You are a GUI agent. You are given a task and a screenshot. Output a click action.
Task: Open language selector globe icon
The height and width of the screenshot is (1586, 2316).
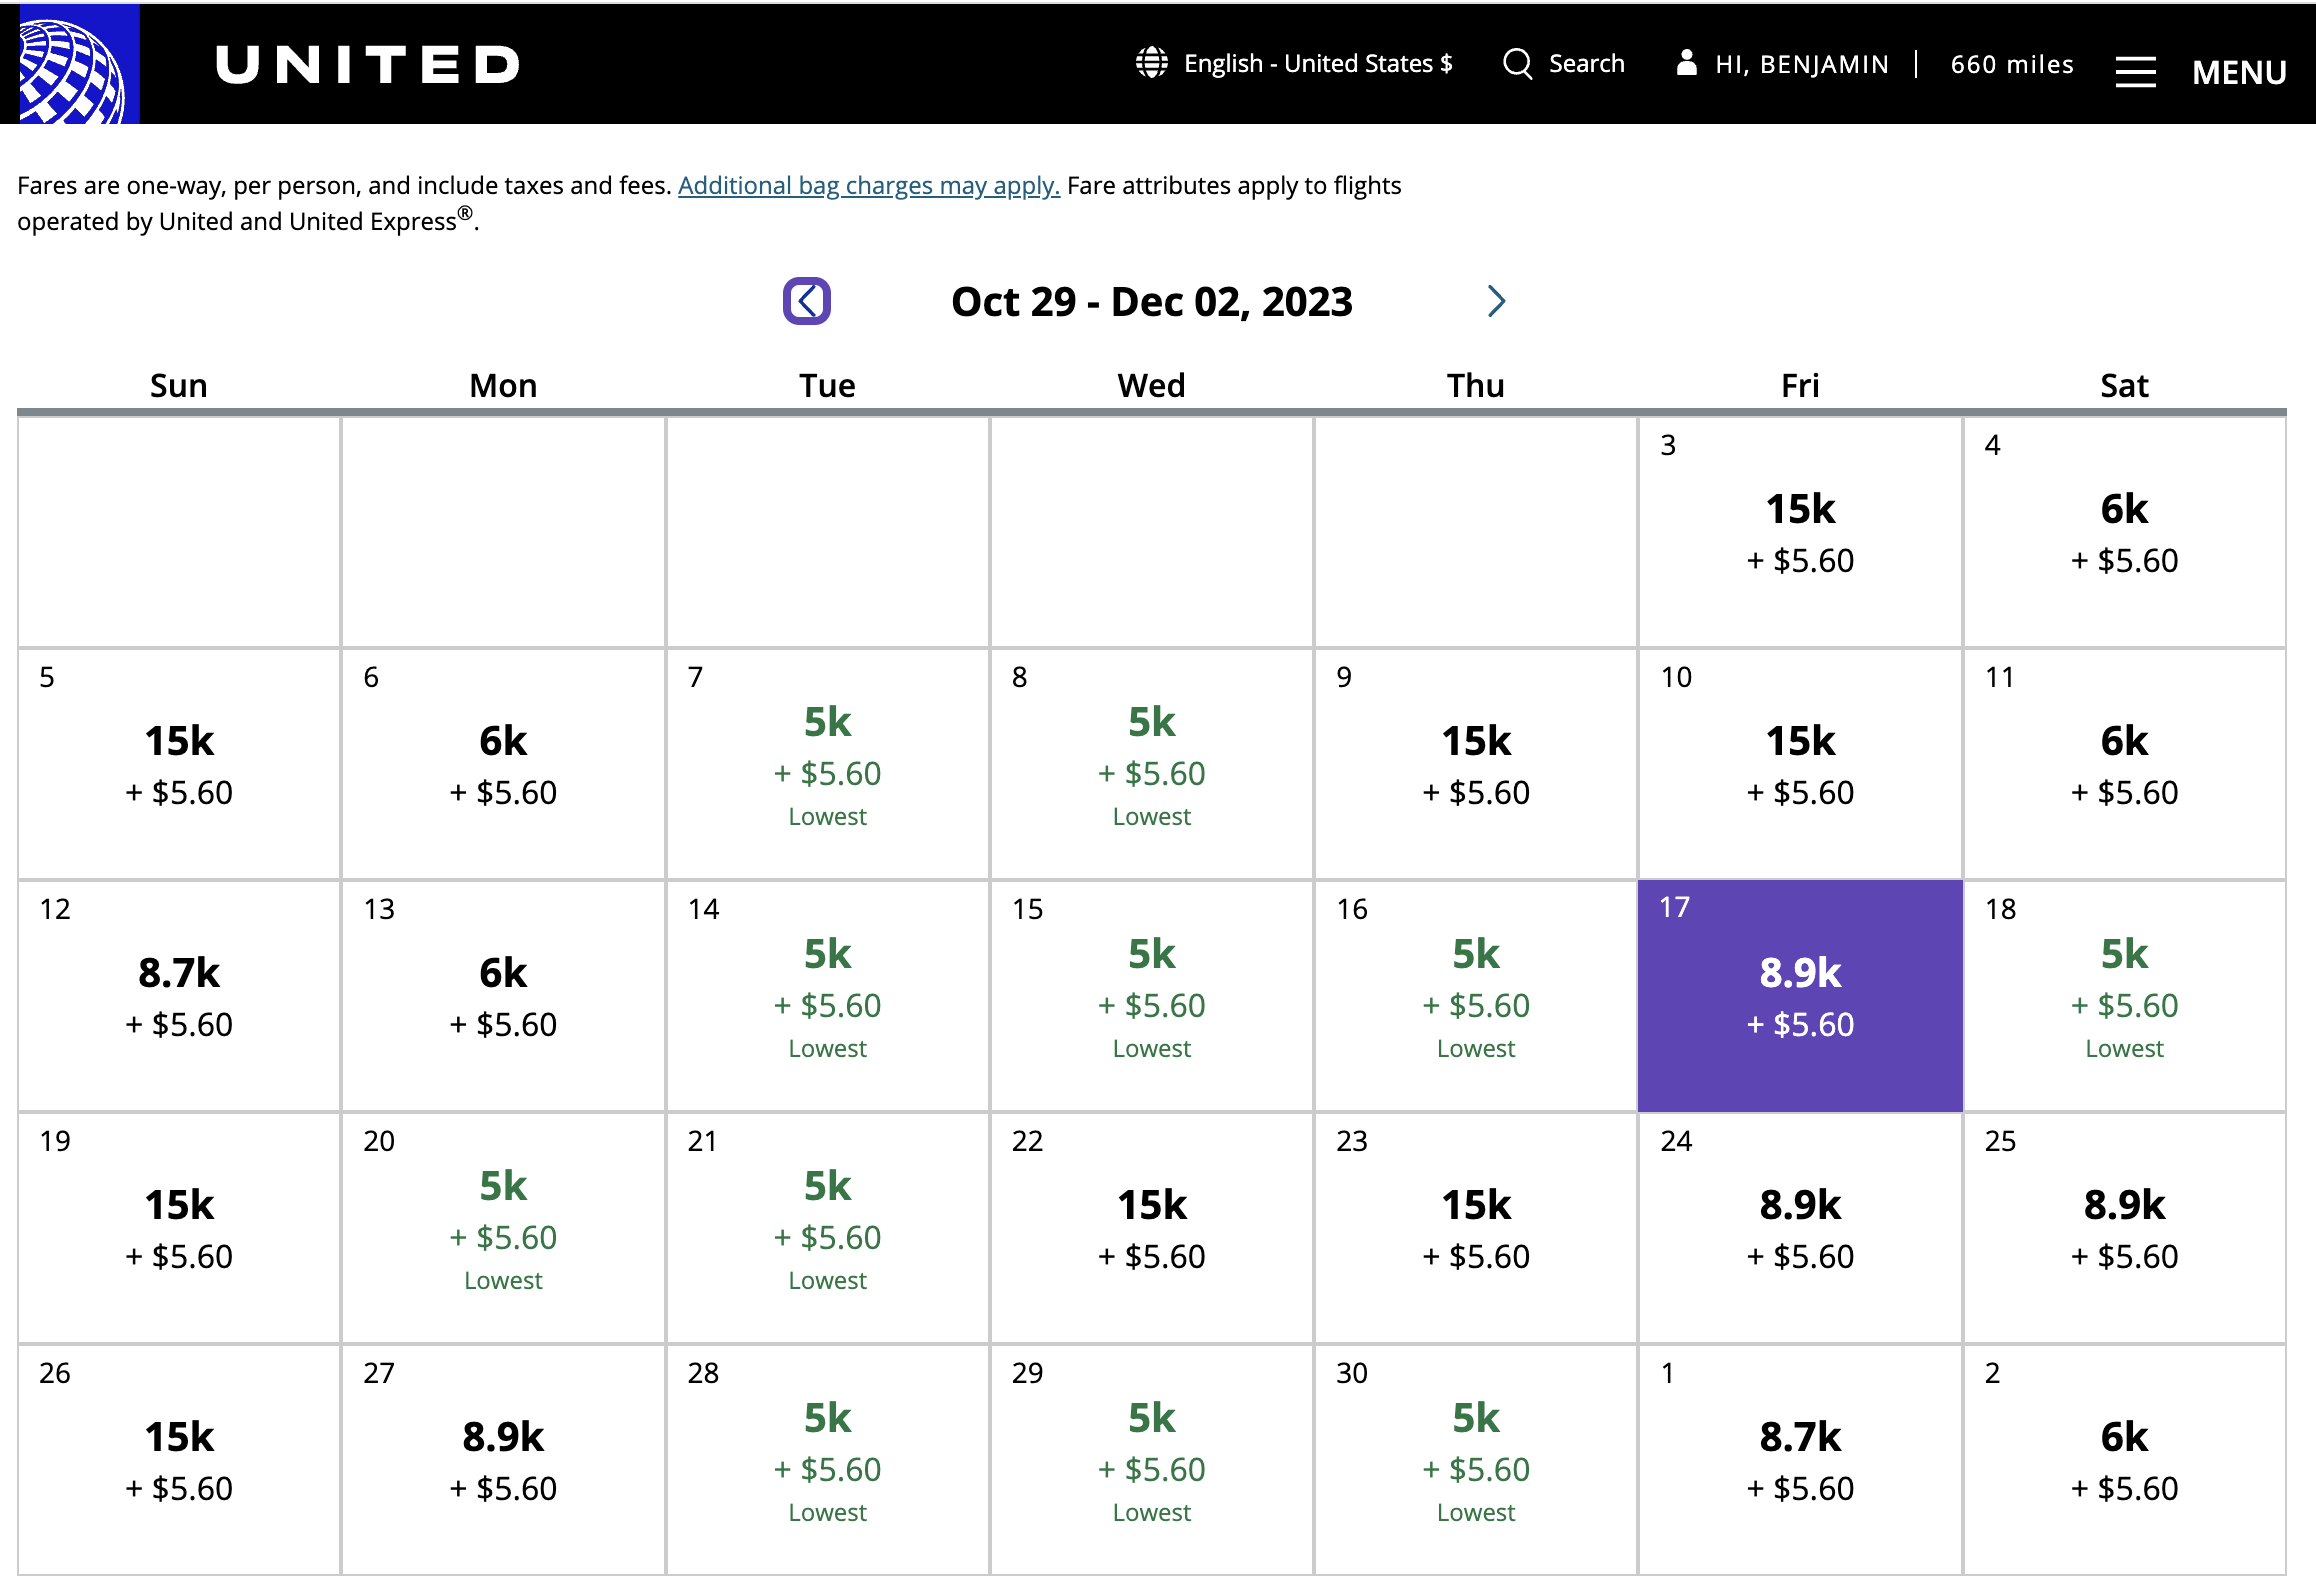1152,63
